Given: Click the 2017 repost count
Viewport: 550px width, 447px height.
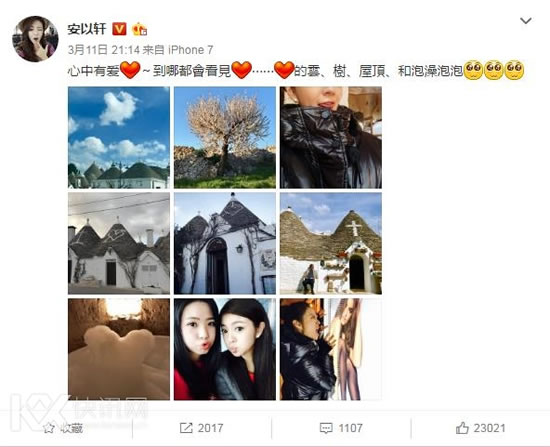Looking at the screenshot, I should coord(210,428).
